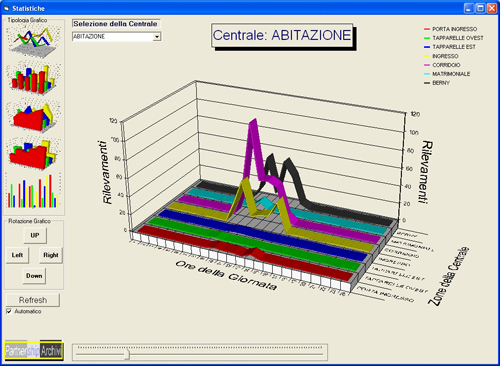
Task: Rotate chart with Down button
Action: (34, 276)
